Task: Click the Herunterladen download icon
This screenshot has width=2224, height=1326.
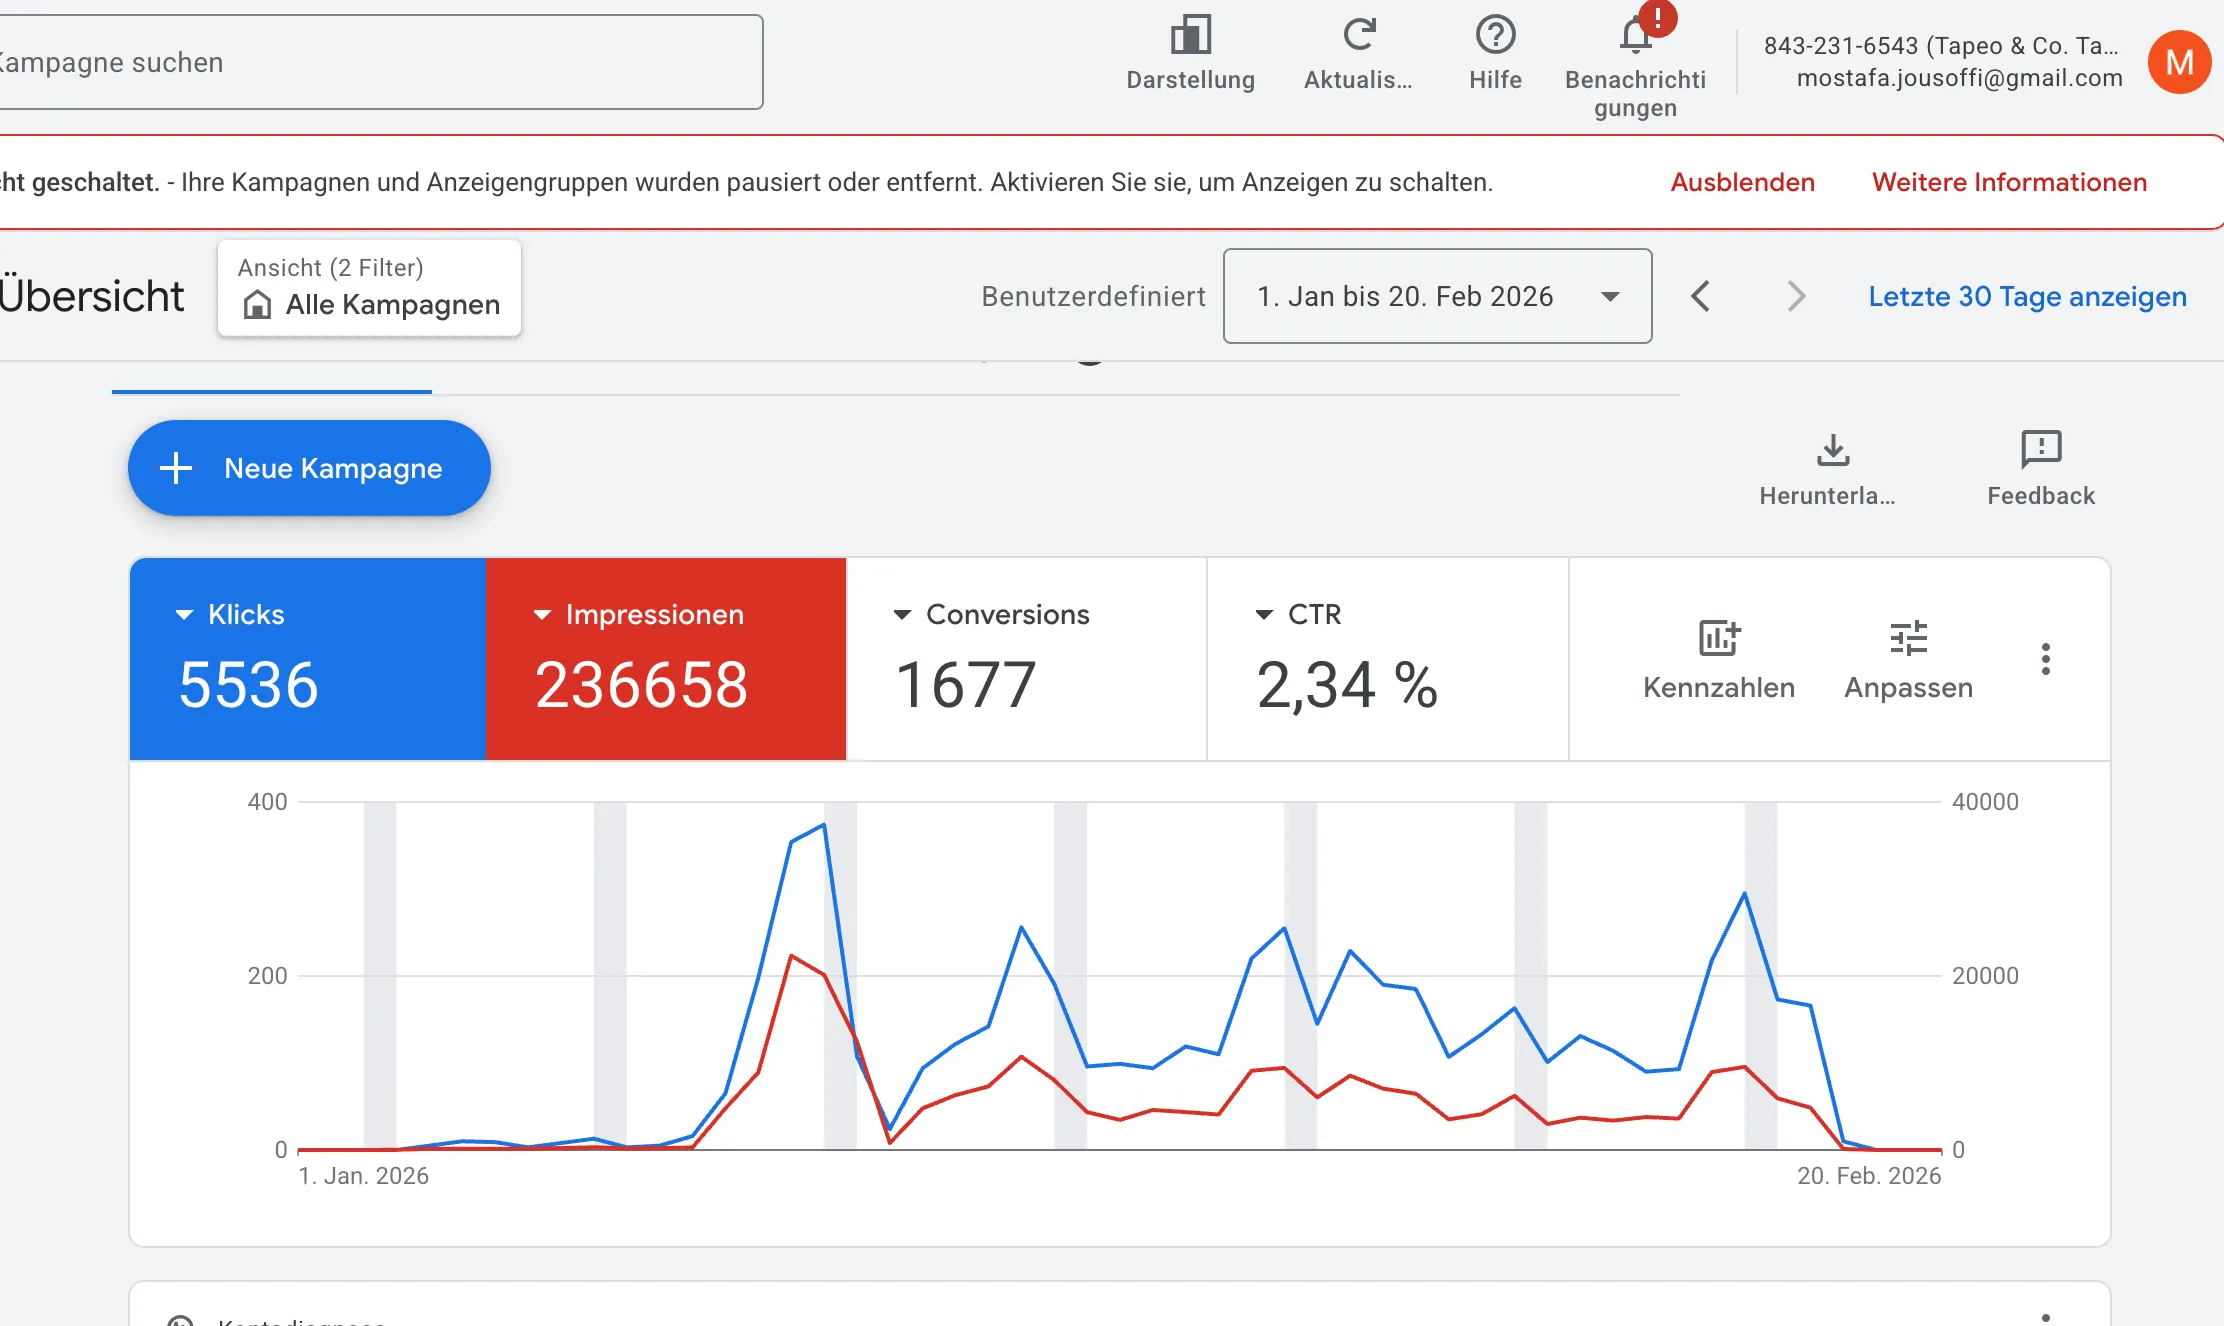Action: 1833,450
